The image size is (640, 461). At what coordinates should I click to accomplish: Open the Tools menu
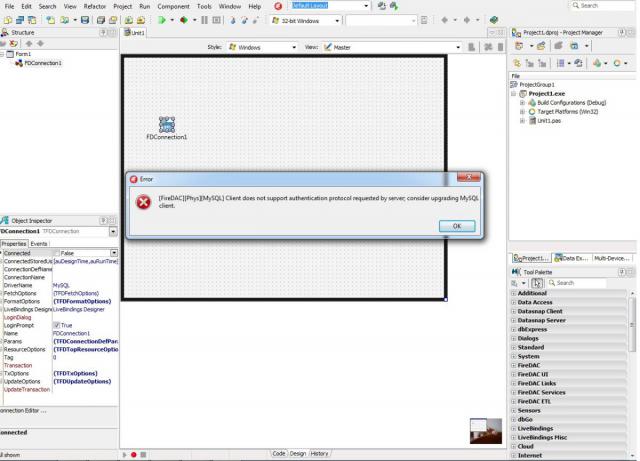point(204,7)
